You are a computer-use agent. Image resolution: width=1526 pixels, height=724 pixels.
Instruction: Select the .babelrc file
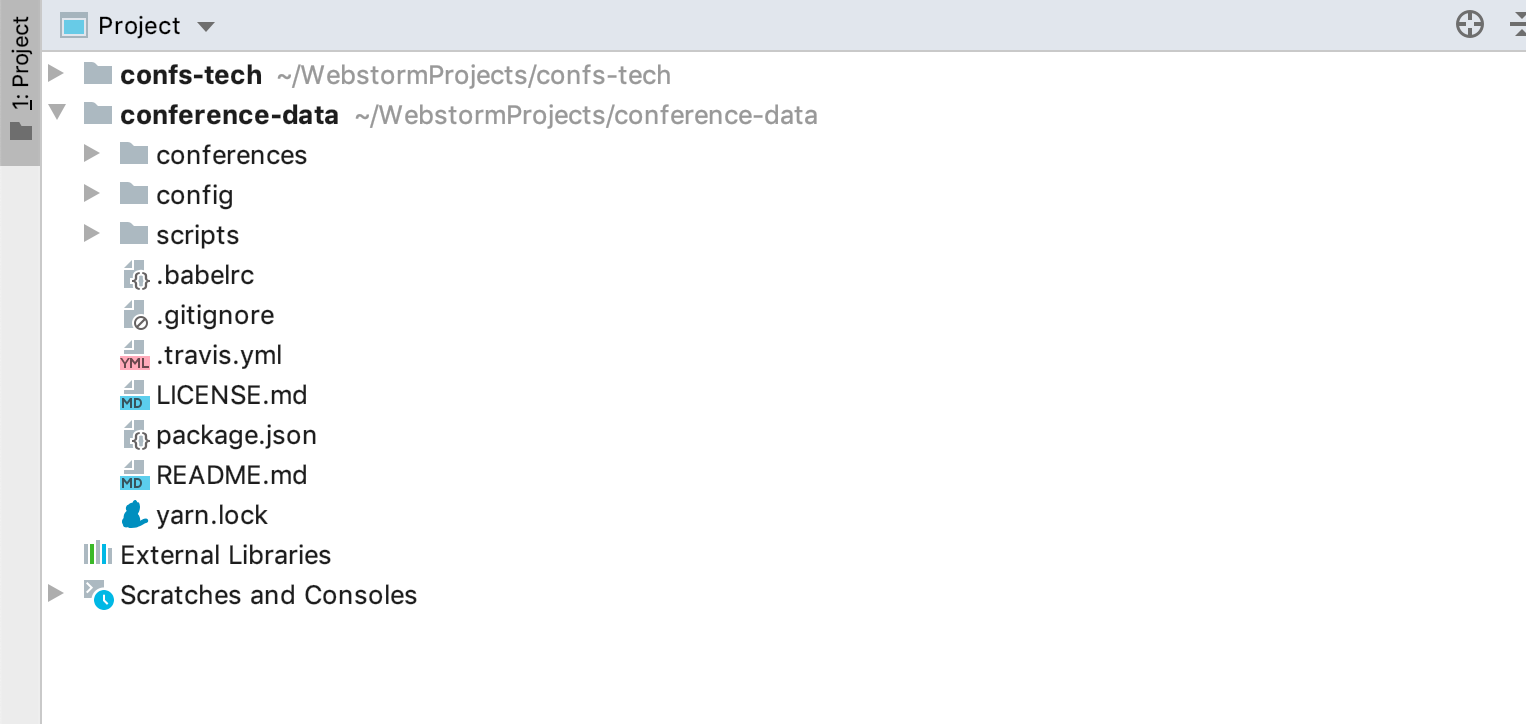tap(205, 275)
